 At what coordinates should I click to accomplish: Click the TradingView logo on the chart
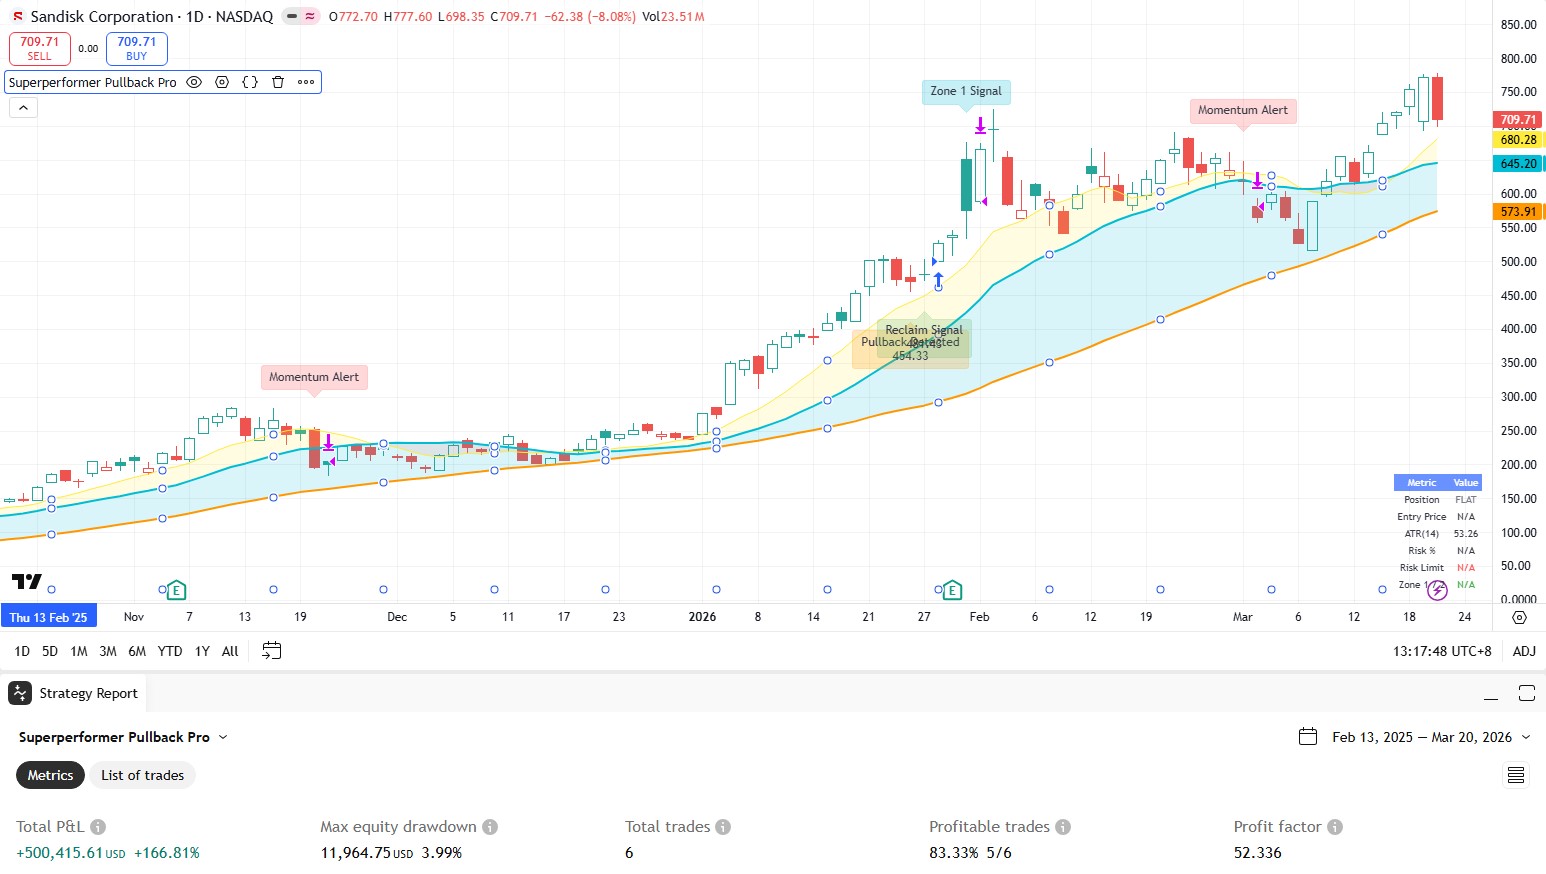click(x=27, y=581)
